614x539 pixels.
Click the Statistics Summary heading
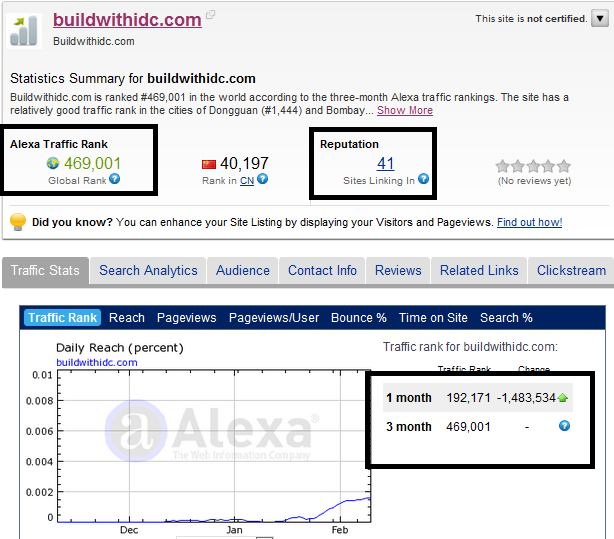(133, 78)
